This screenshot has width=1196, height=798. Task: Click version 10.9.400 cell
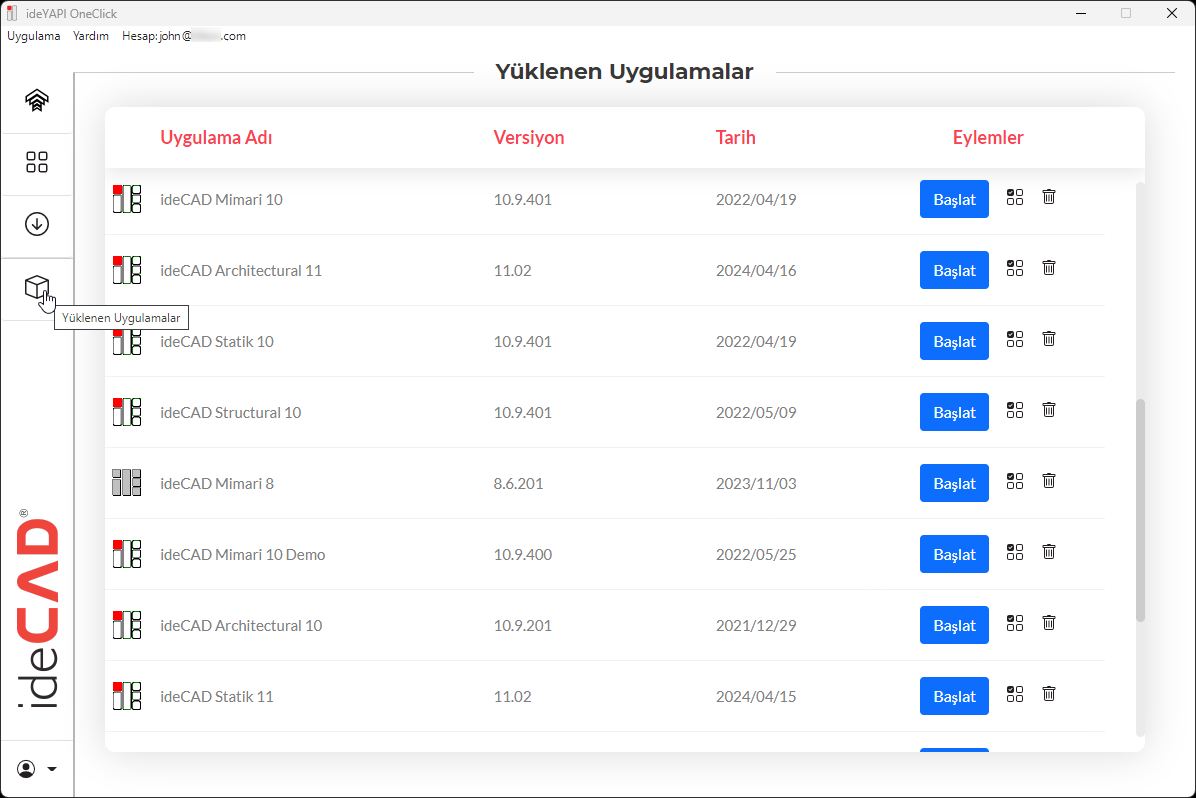(x=522, y=554)
